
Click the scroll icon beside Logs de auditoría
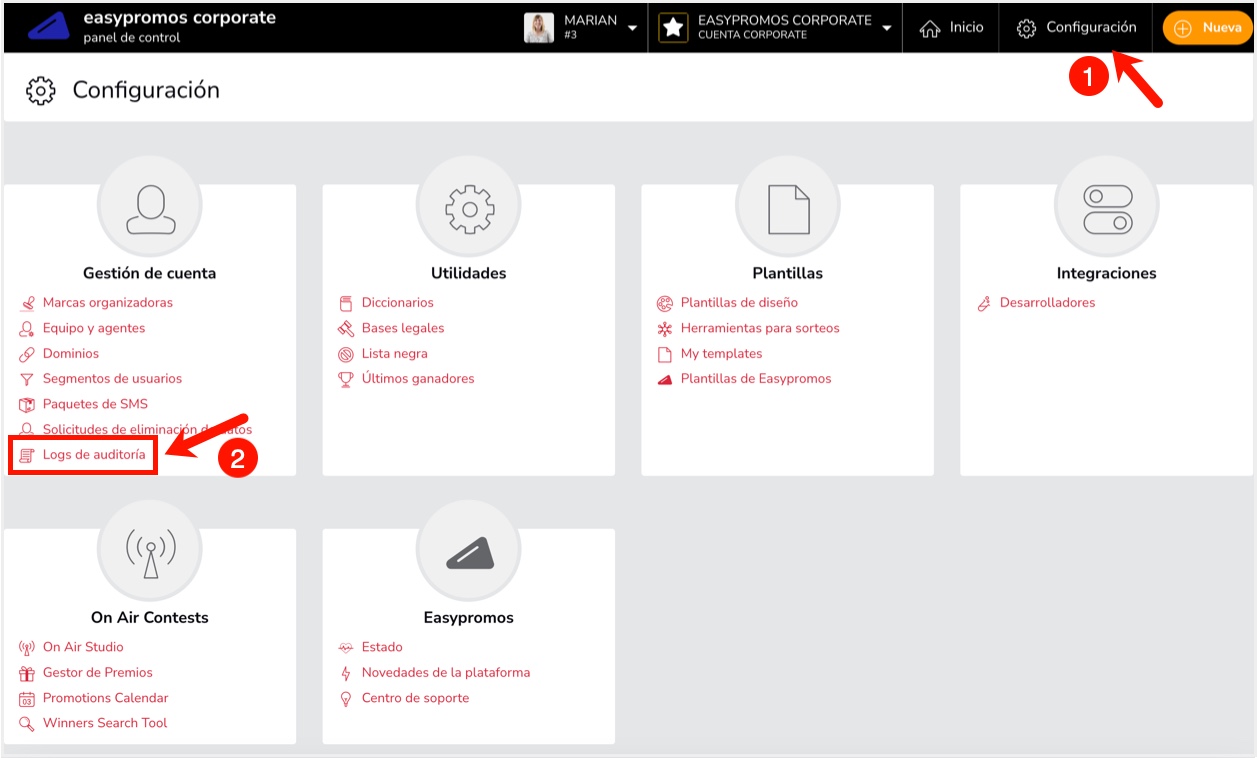27,455
